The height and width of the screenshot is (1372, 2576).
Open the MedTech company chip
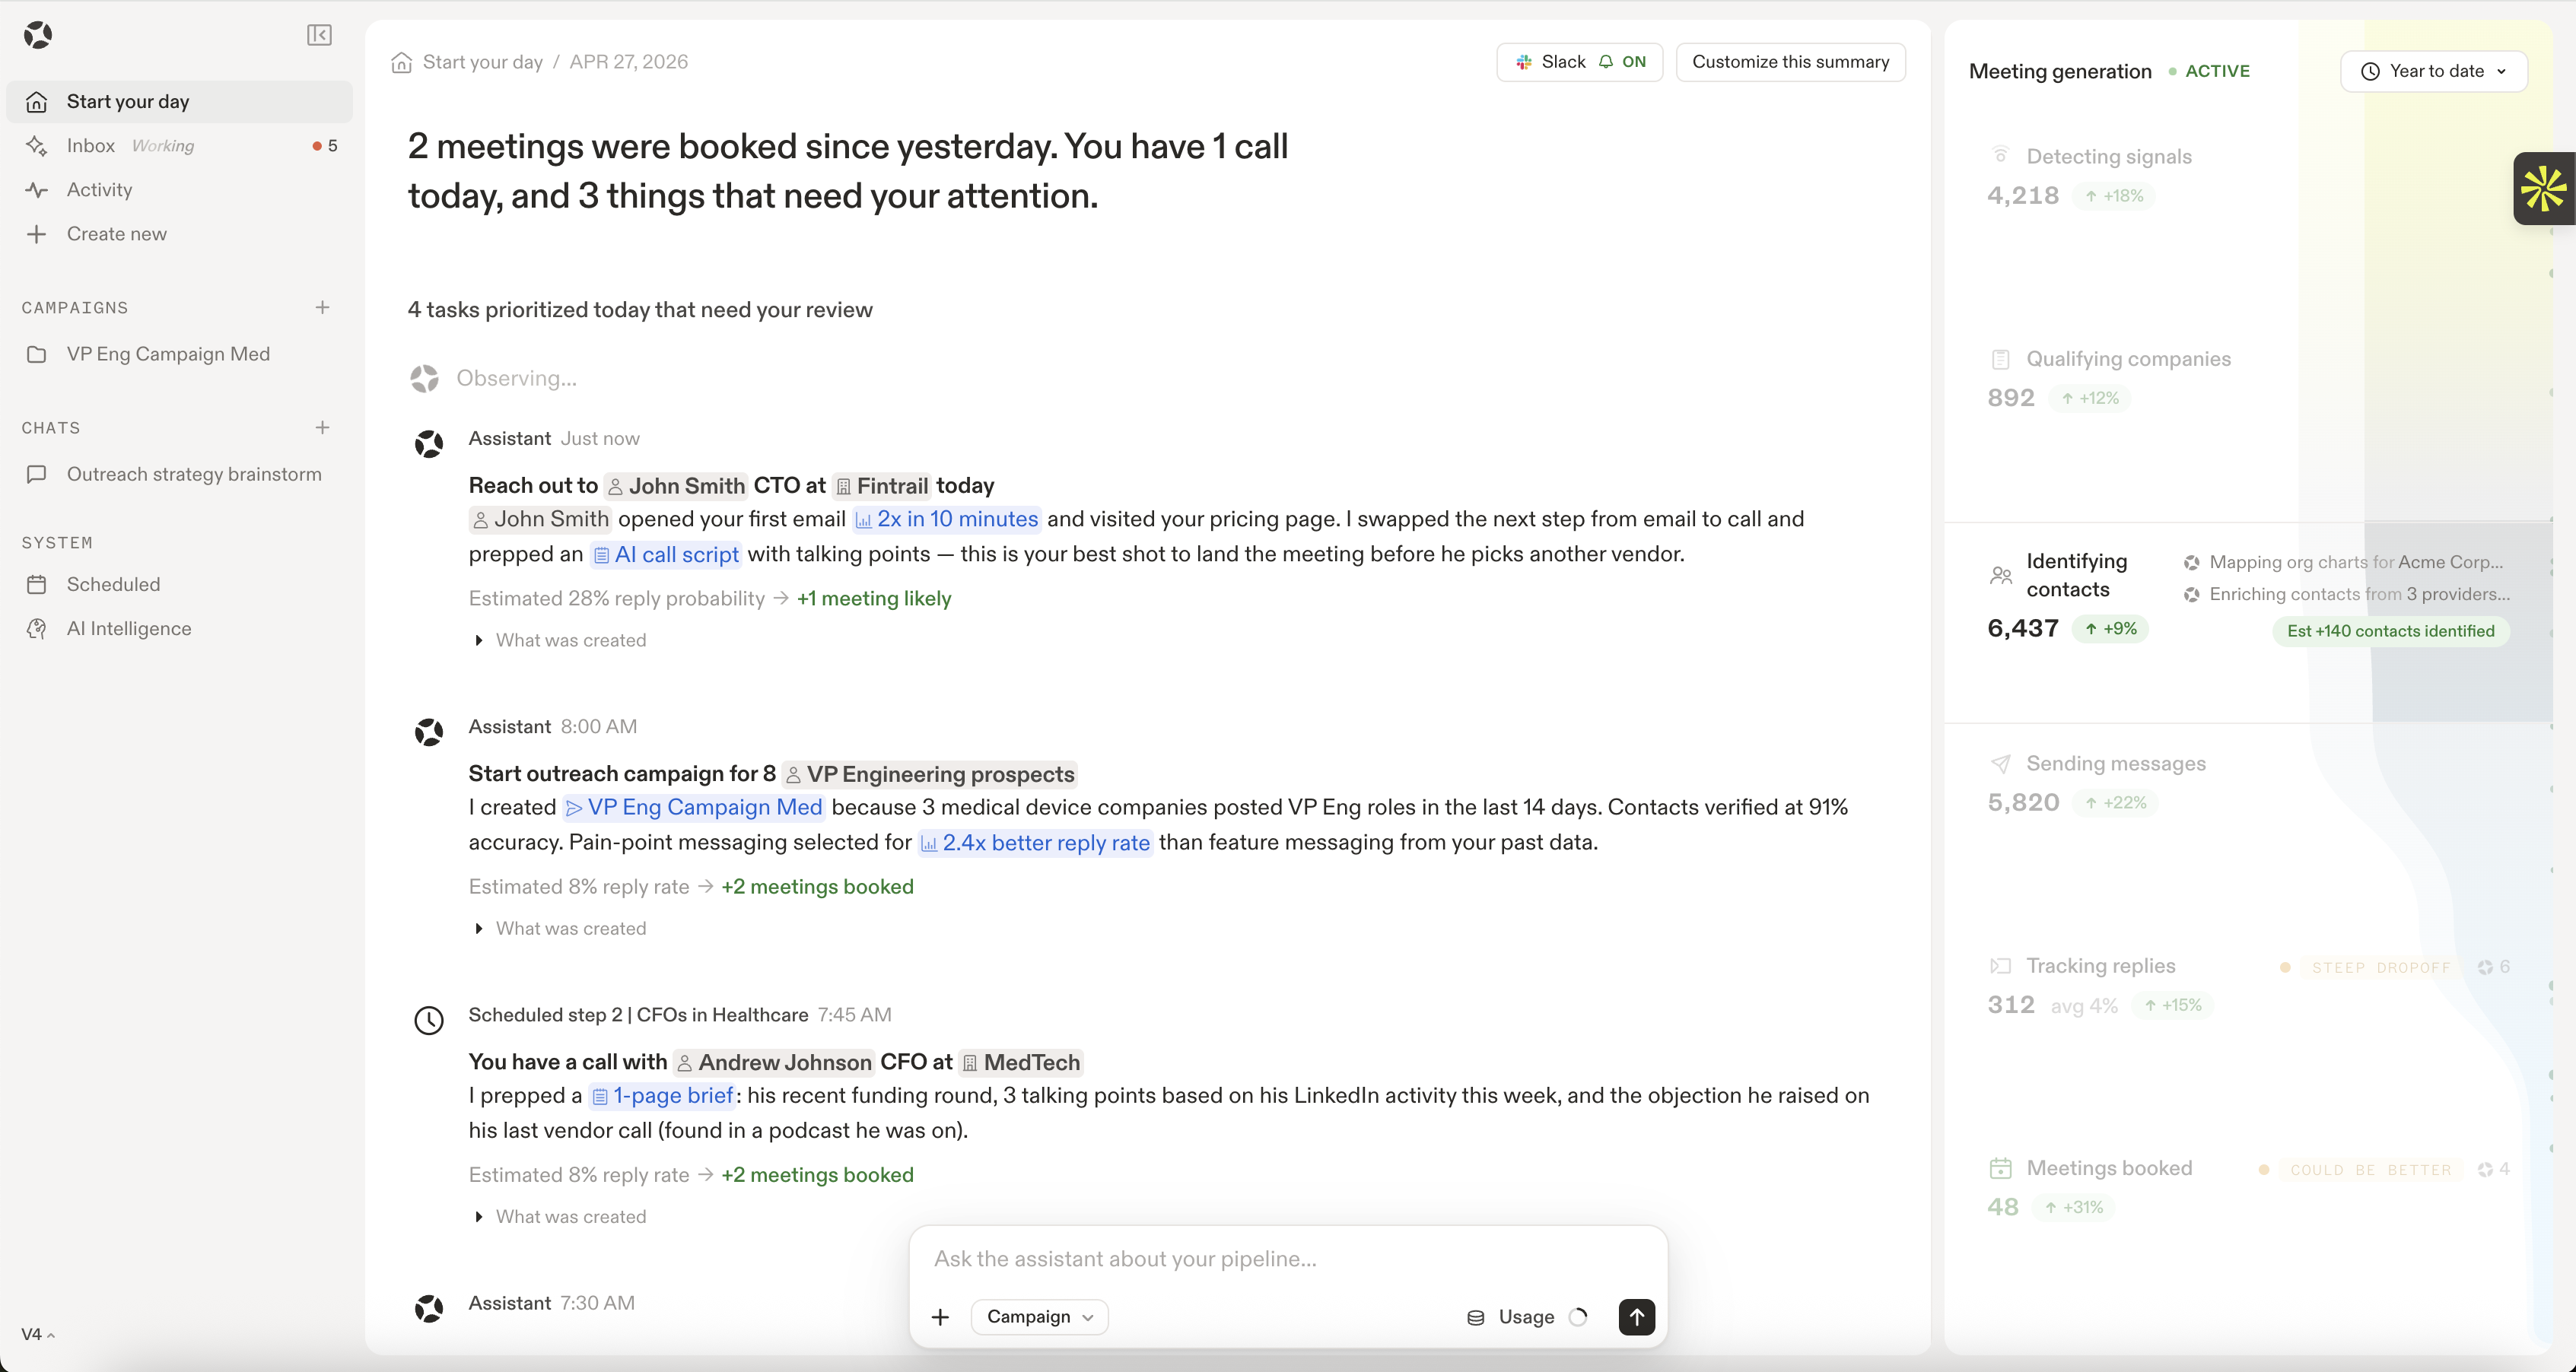coord(1020,1062)
